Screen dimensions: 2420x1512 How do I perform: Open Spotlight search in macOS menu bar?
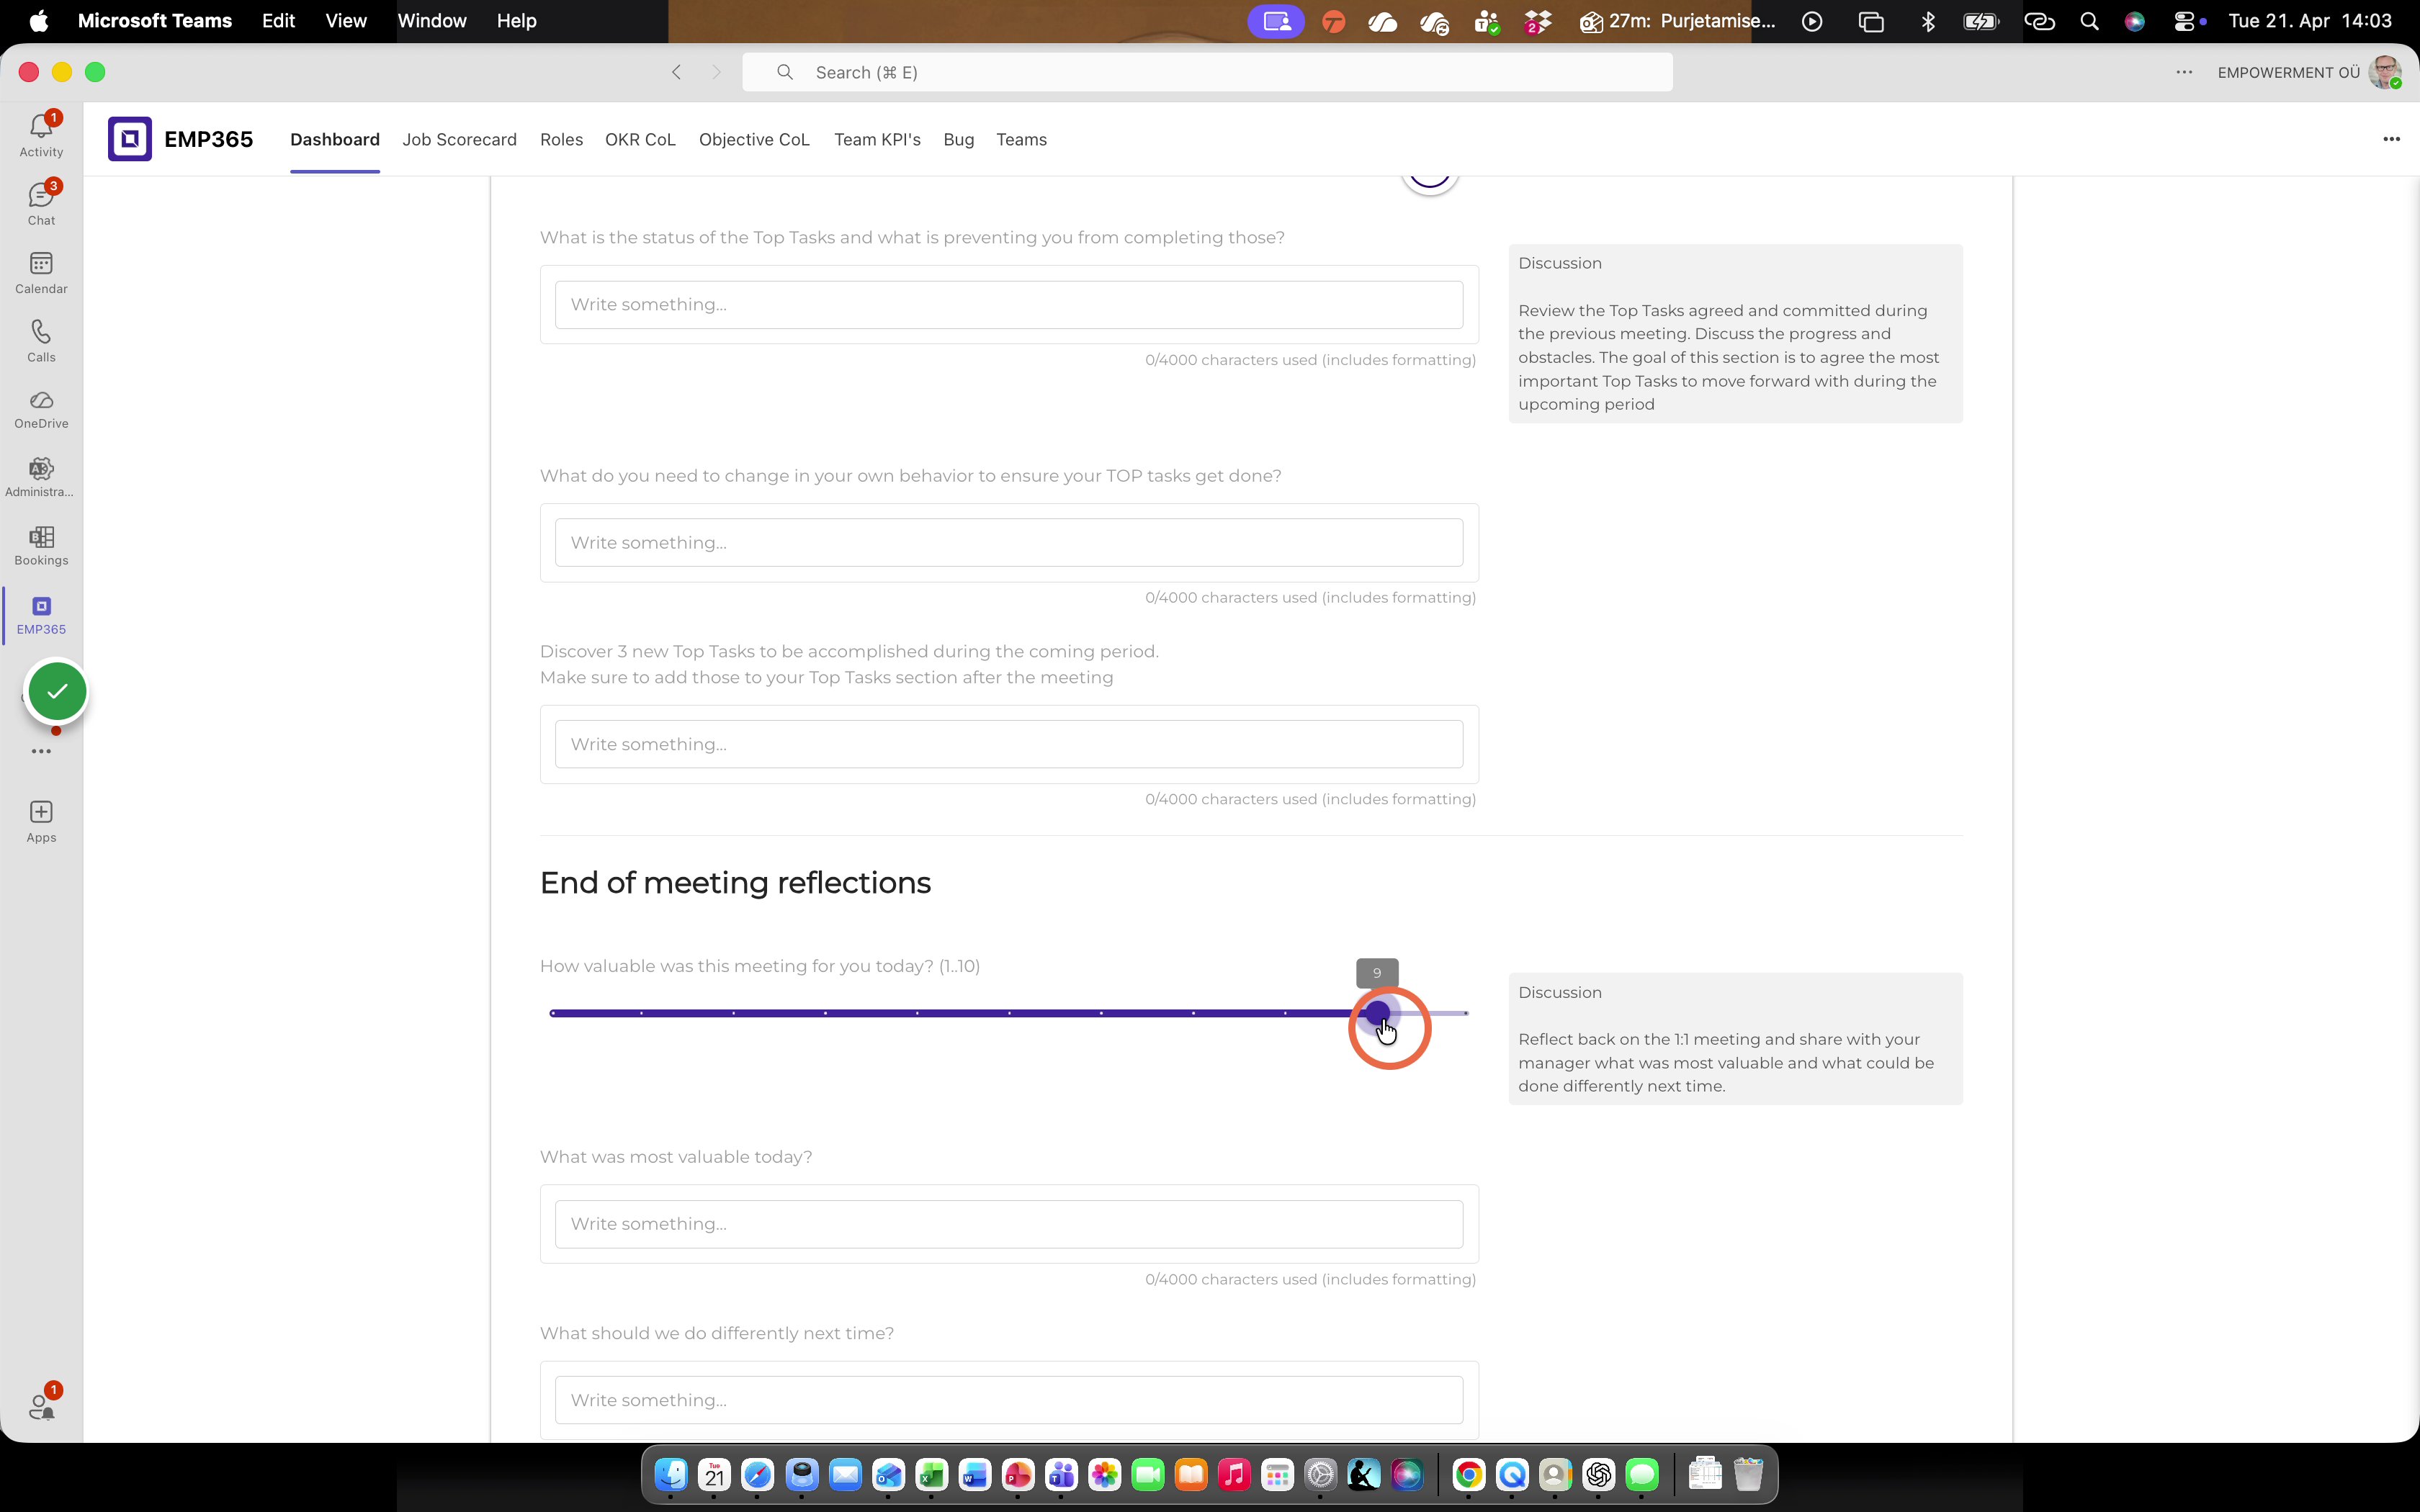[x=2089, y=21]
